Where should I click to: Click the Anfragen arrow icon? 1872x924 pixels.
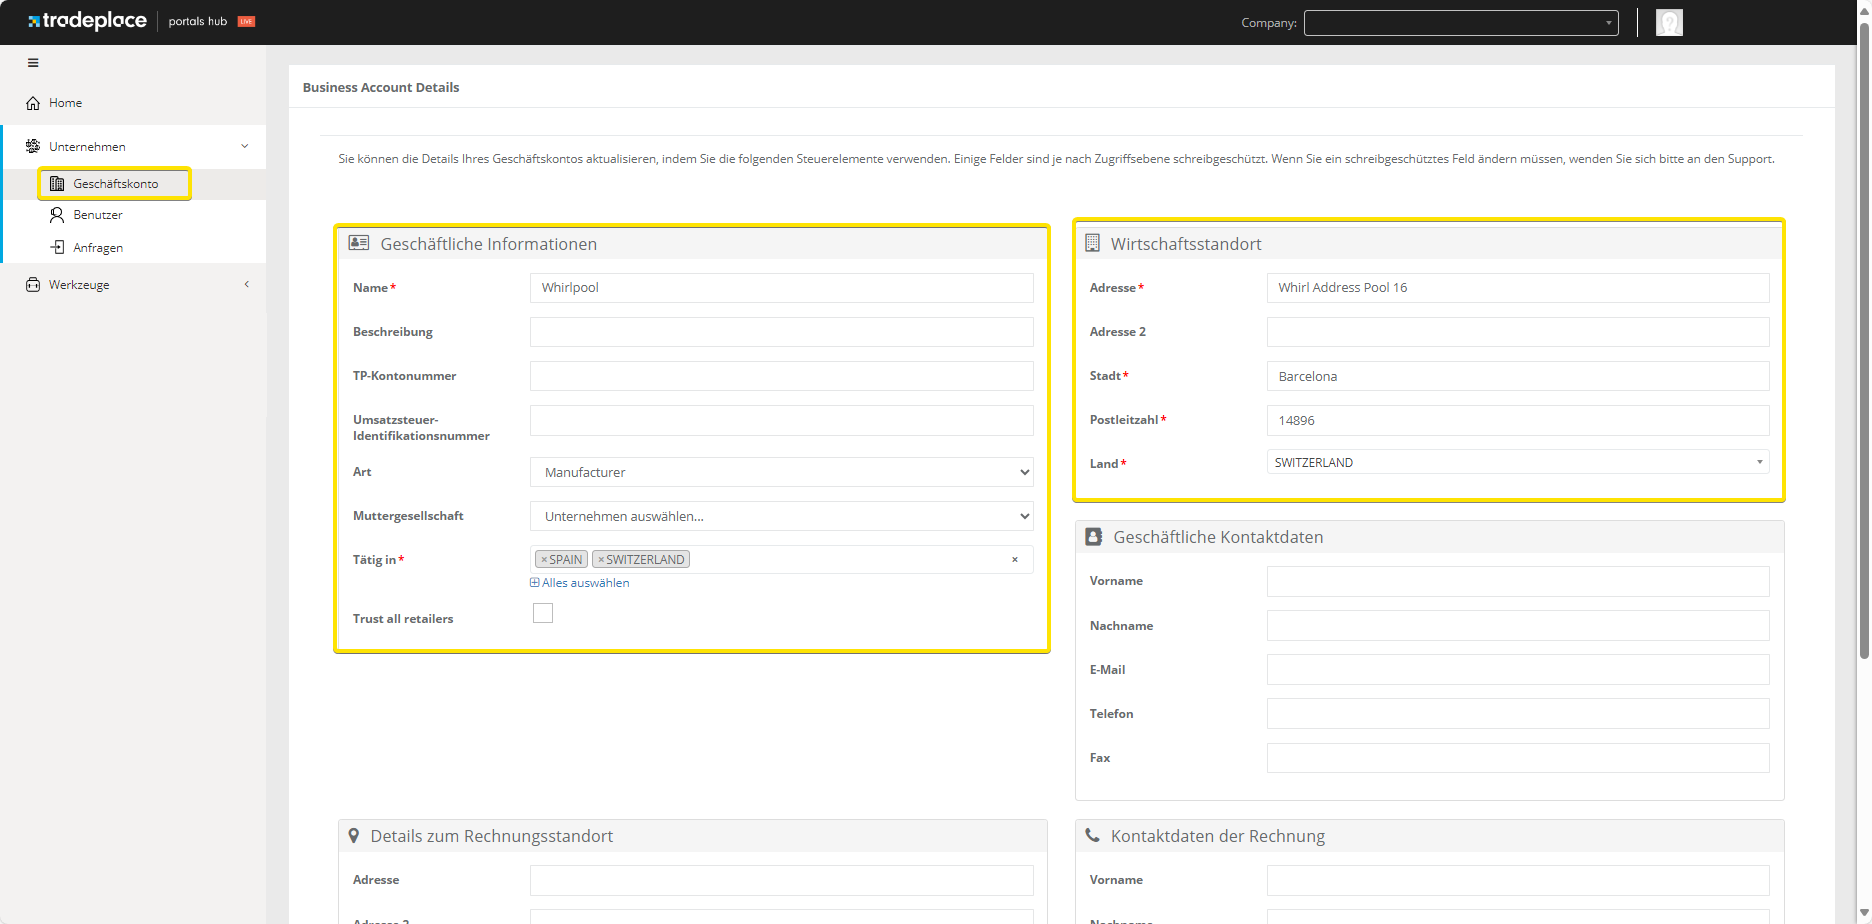[x=57, y=247]
